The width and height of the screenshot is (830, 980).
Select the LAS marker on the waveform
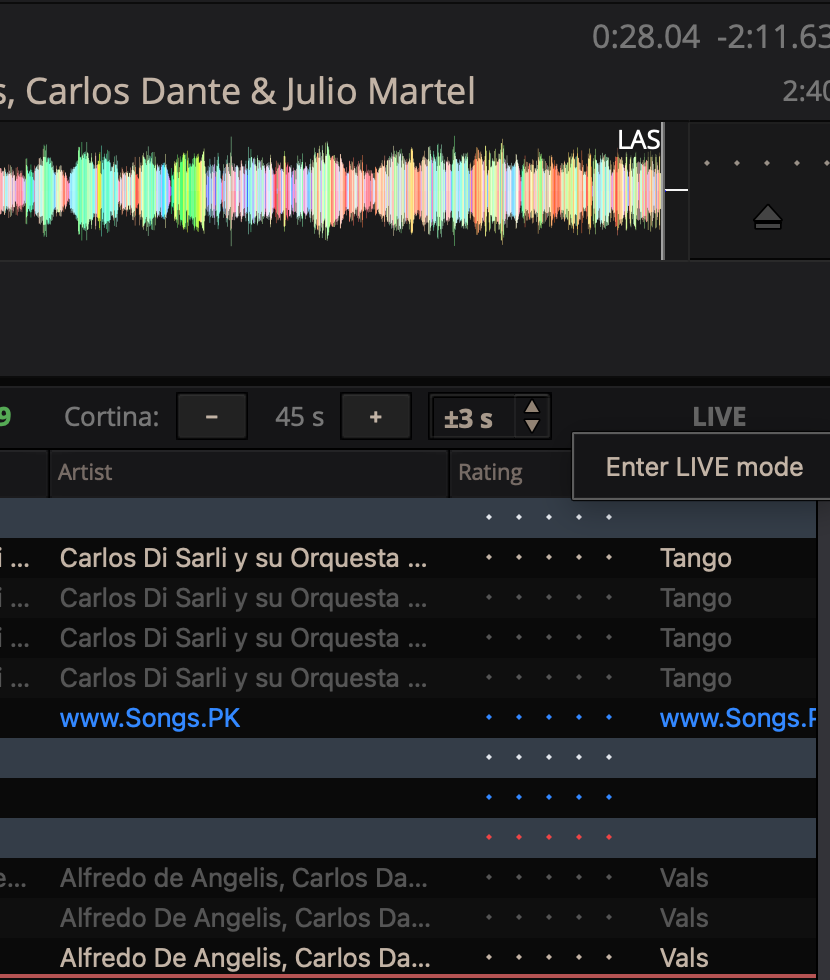[639, 139]
